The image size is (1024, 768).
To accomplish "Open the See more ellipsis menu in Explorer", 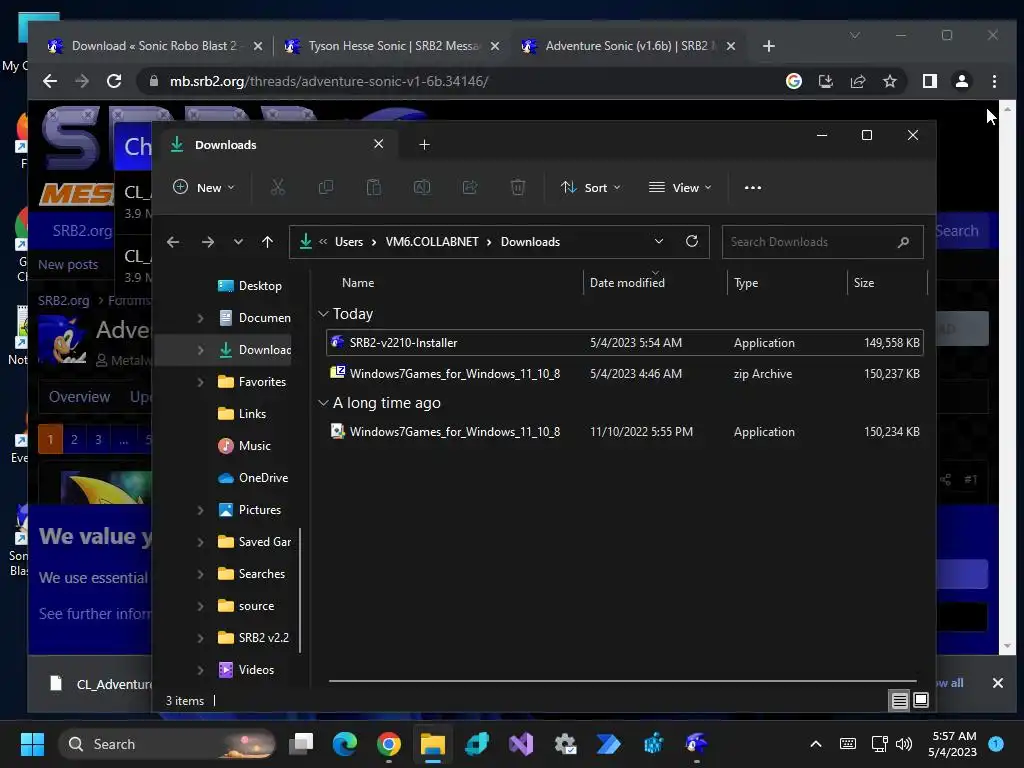I will (752, 187).
